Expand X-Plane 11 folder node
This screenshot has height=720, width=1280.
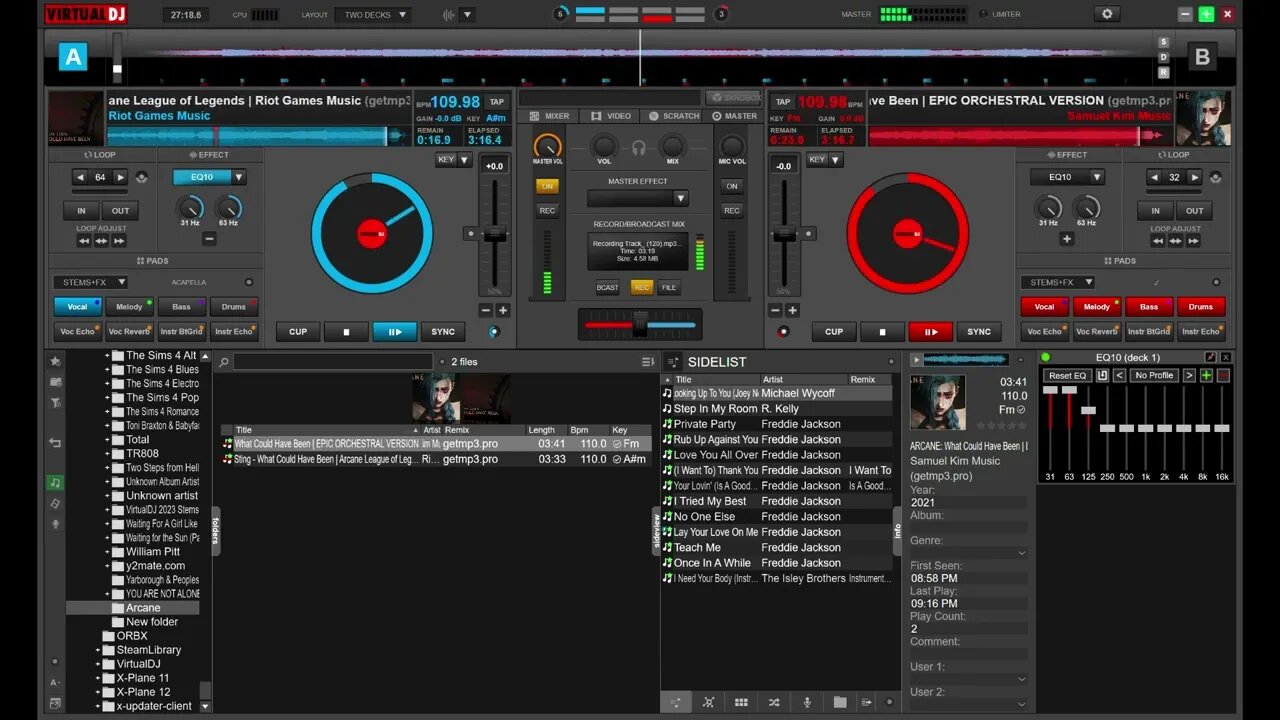coord(98,678)
